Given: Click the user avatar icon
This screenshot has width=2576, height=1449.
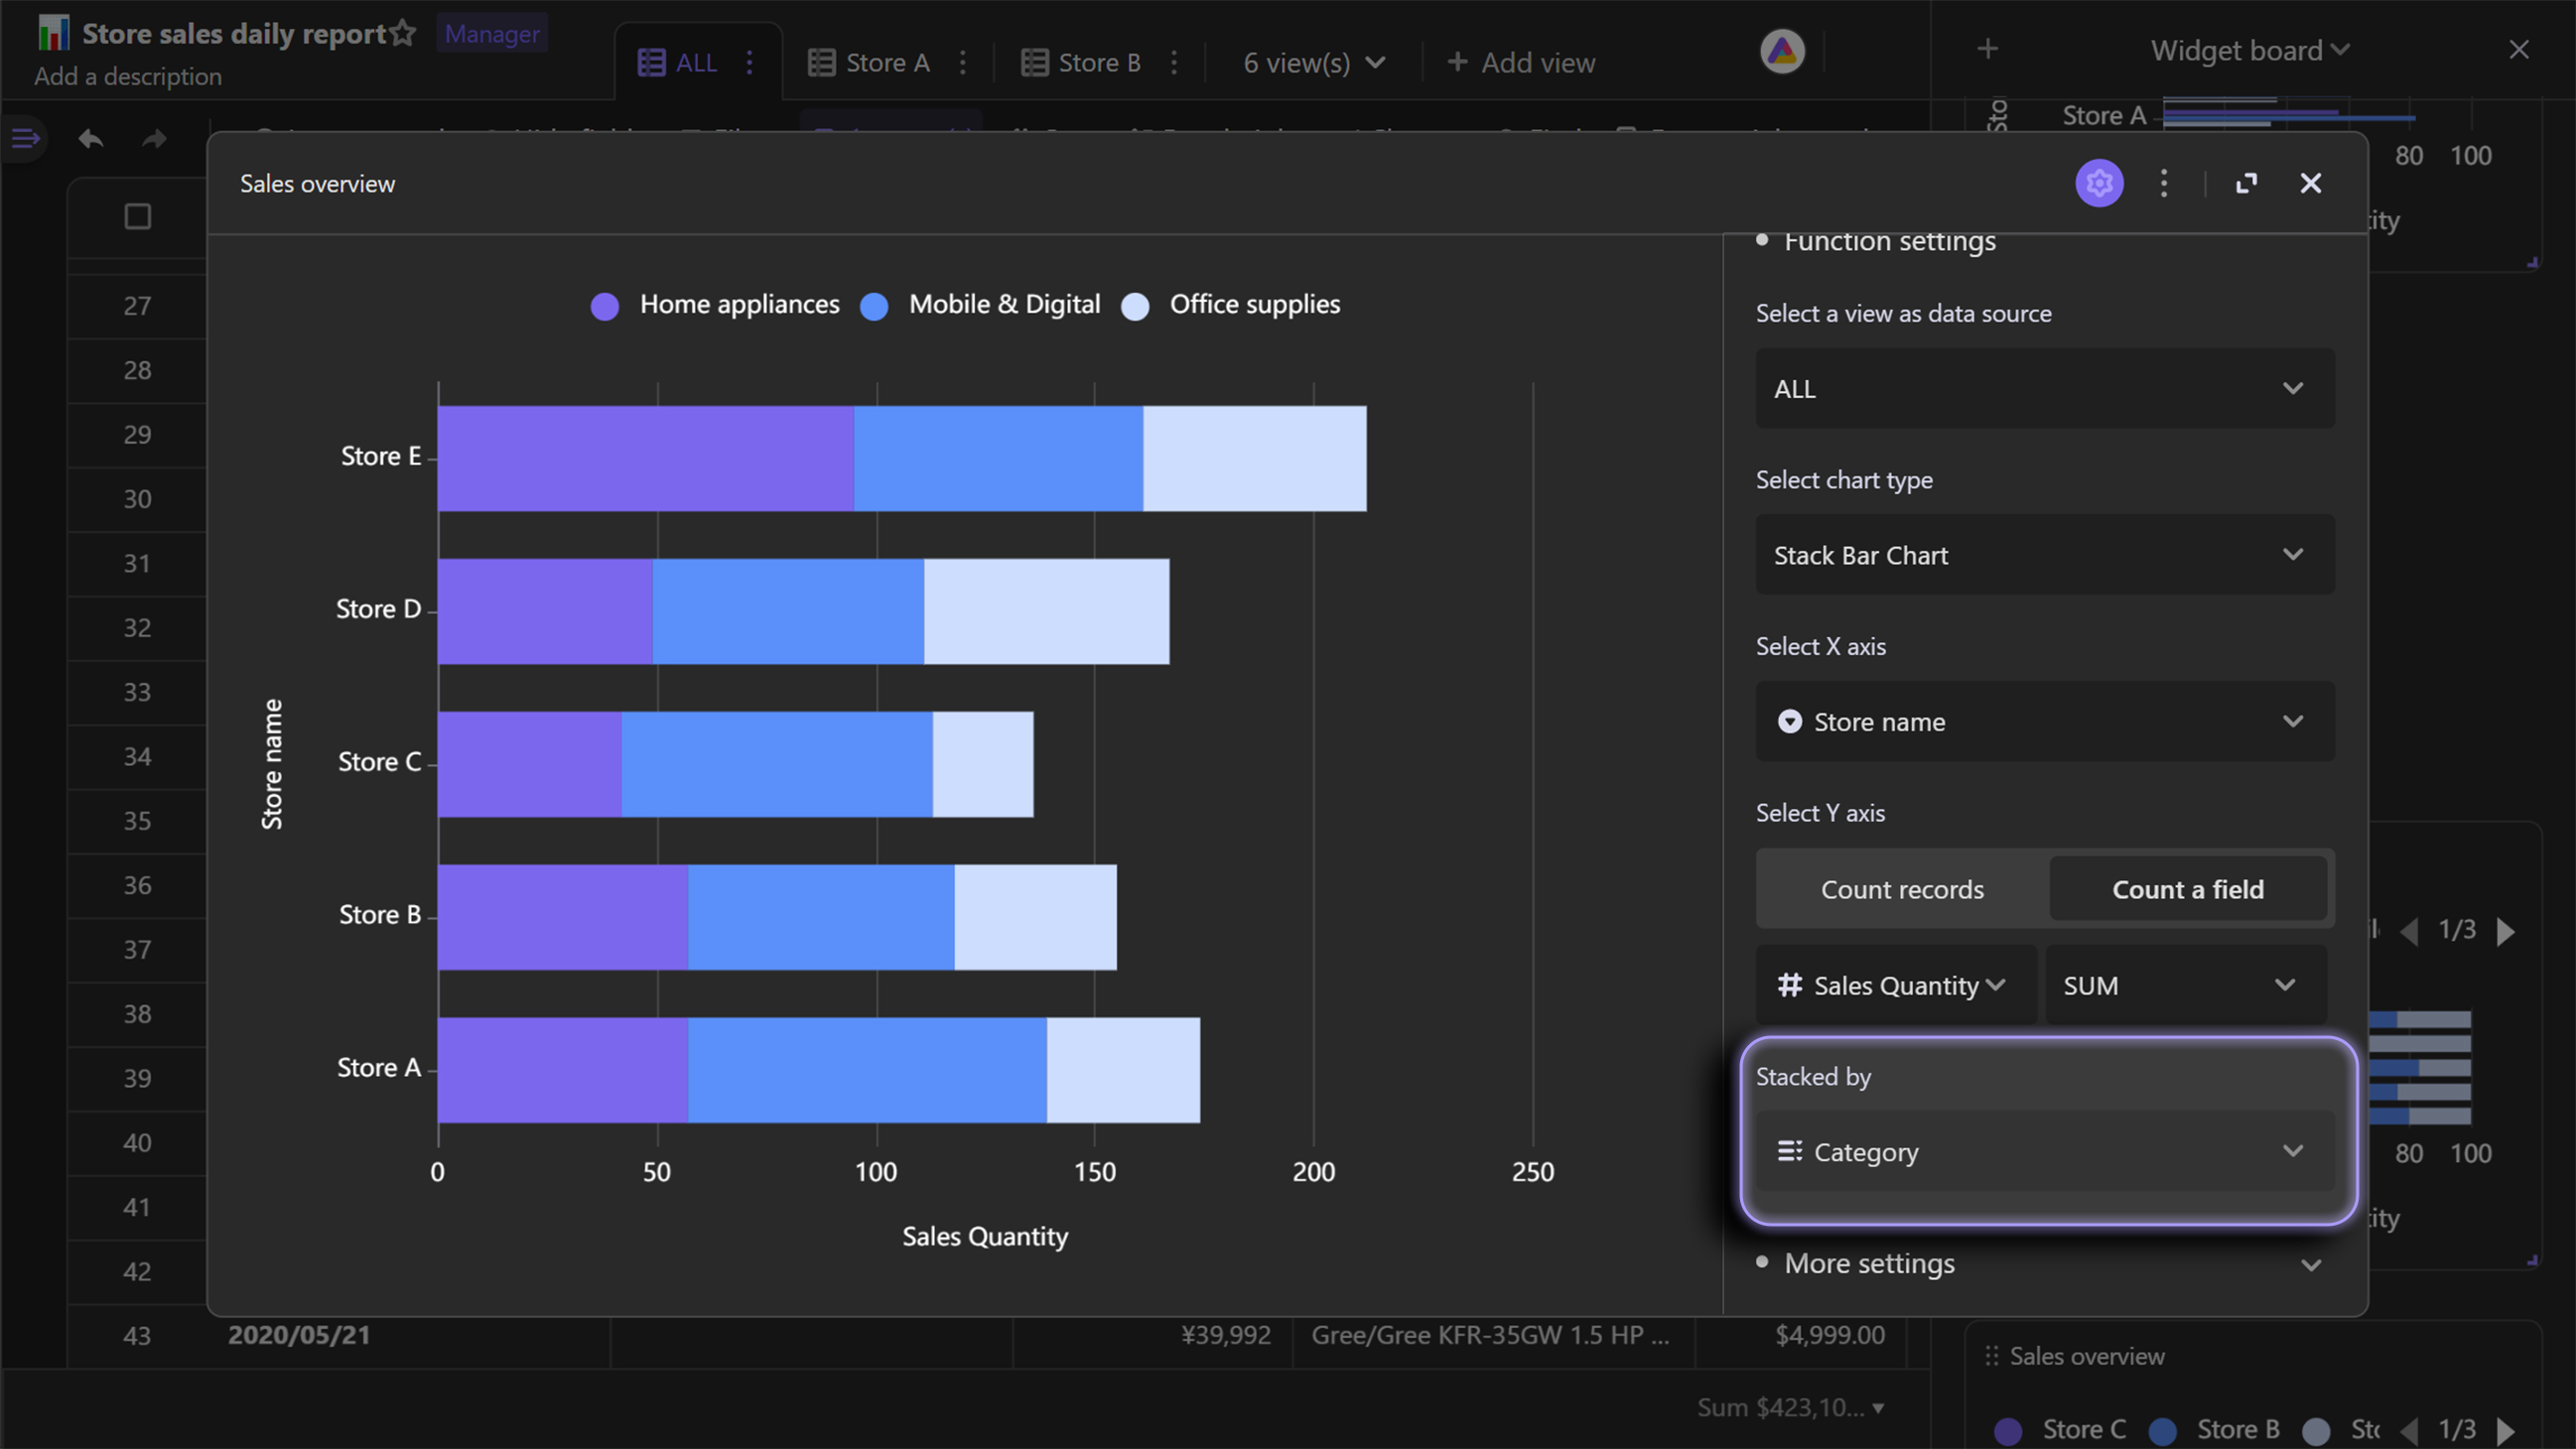Looking at the screenshot, I should pyautogui.click(x=1782, y=51).
